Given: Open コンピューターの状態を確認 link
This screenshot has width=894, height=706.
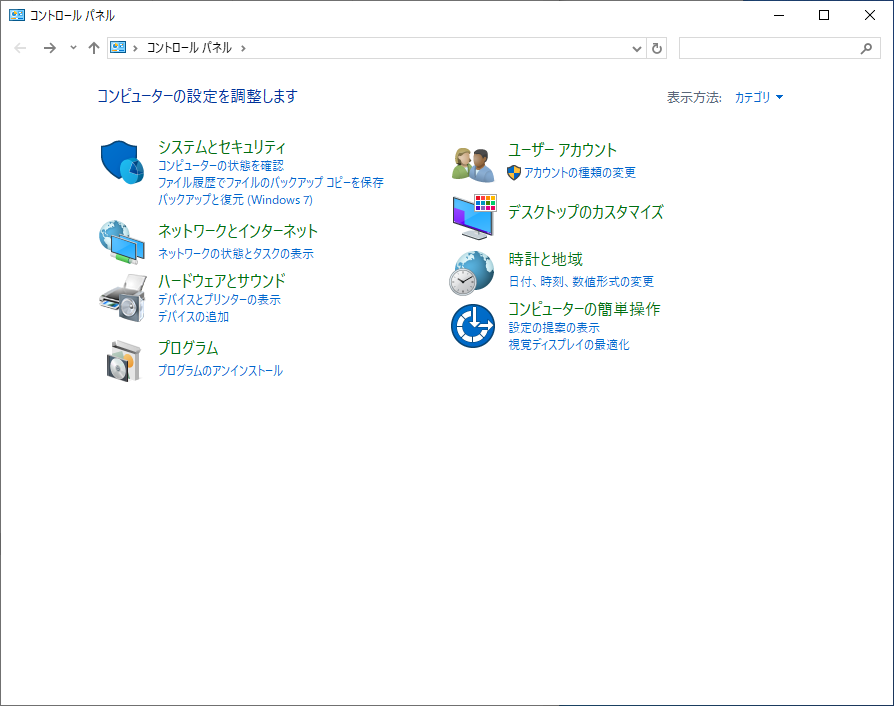Looking at the screenshot, I should click(221, 165).
